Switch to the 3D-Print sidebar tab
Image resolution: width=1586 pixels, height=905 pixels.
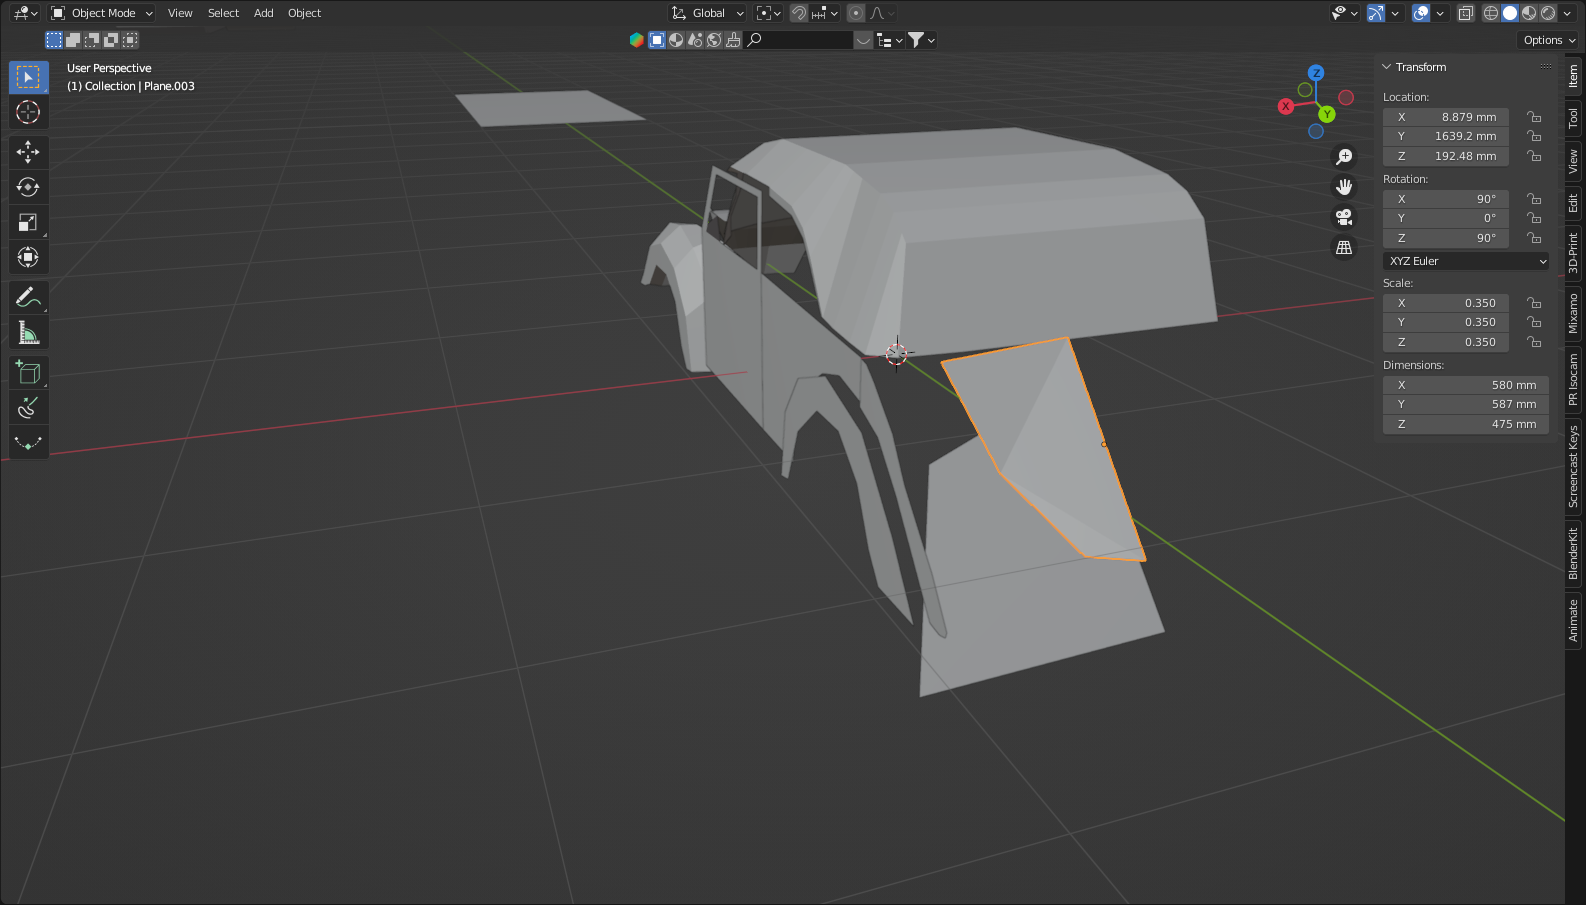coord(1573,252)
